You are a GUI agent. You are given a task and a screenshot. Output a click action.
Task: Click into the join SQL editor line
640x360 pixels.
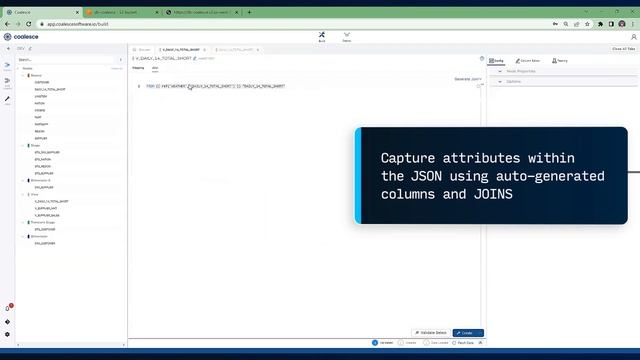(x=216, y=86)
